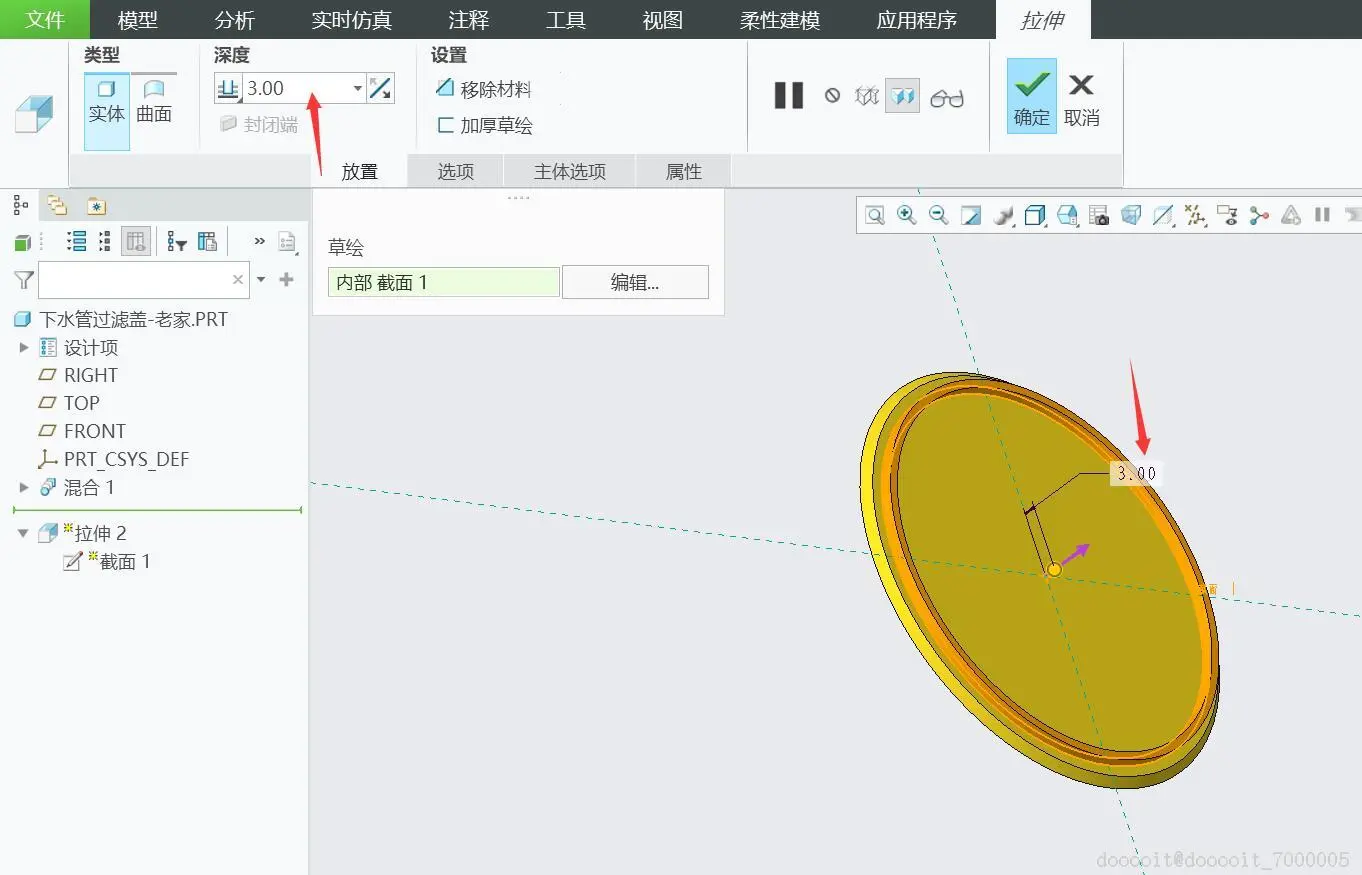Select the no preview icon
Image resolution: width=1362 pixels, height=875 pixels.
click(x=832, y=96)
